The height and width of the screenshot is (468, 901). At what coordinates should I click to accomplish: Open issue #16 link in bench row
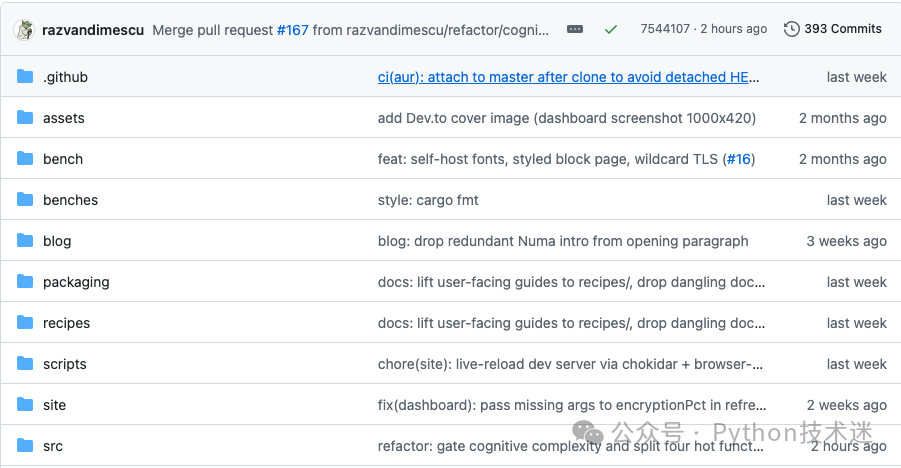[739, 159]
